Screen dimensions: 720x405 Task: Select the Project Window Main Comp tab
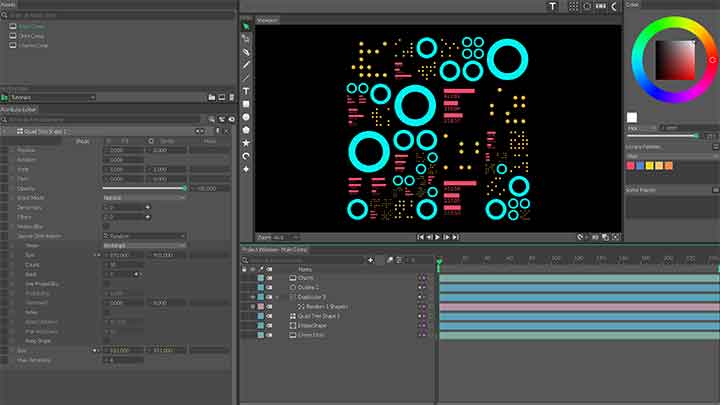pos(275,250)
